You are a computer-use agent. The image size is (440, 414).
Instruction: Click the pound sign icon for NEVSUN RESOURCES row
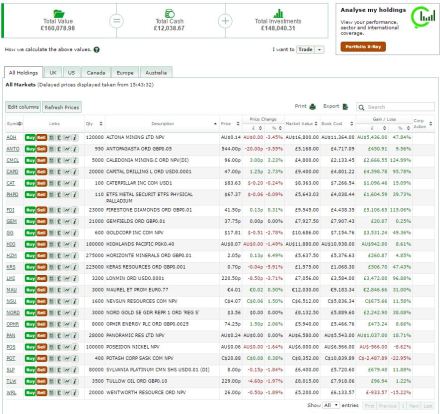pos(59,301)
